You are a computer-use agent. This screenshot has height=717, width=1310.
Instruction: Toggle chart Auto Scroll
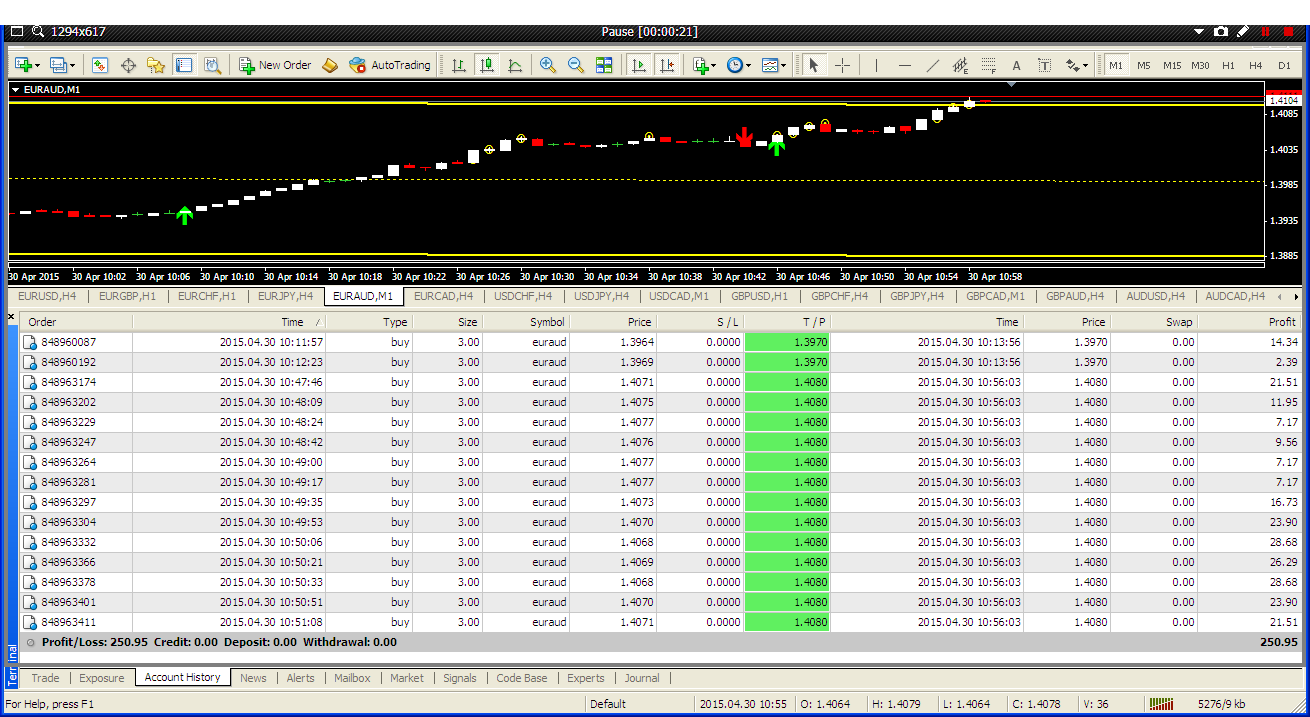(x=639, y=65)
